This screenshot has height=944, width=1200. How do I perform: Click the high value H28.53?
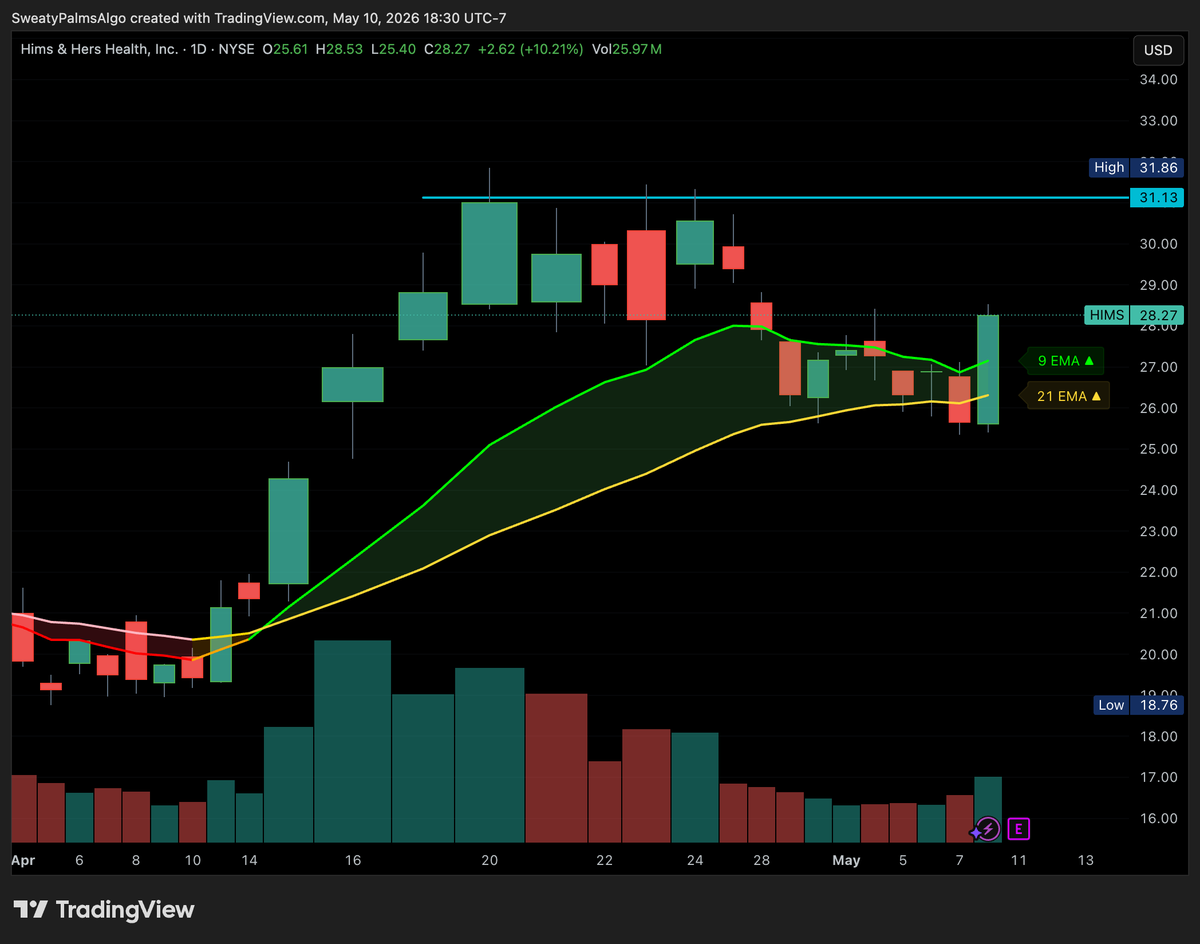tap(339, 49)
